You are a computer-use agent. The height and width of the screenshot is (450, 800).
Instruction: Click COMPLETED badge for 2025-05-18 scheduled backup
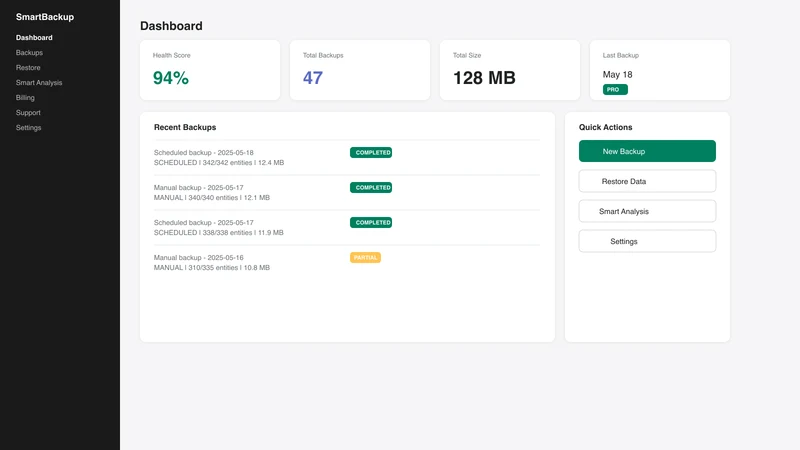pyautogui.click(x=371, y=153)
